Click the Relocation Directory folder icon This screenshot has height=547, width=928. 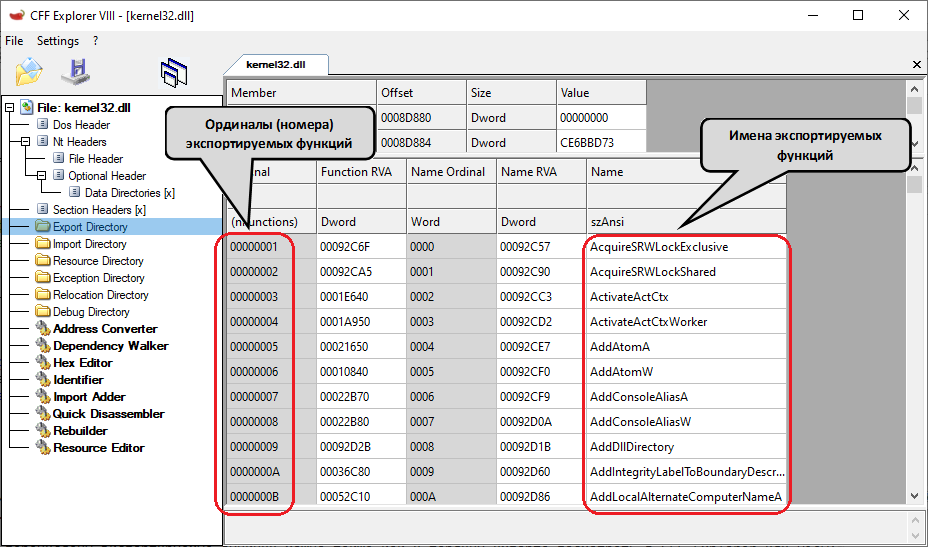point(43,294)
